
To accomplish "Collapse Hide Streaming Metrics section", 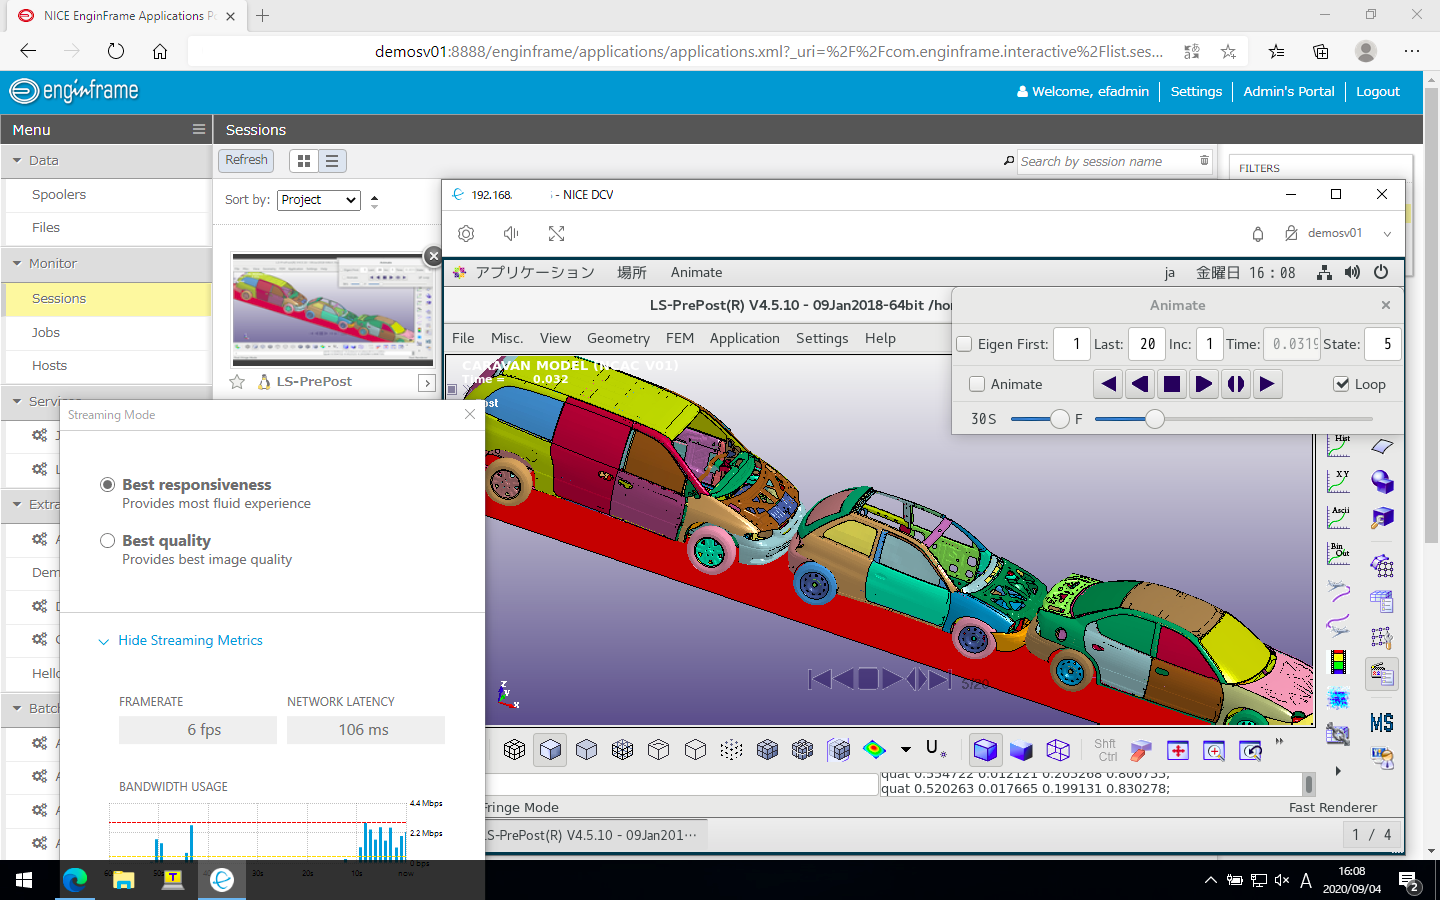I will (x=190, y=641).
